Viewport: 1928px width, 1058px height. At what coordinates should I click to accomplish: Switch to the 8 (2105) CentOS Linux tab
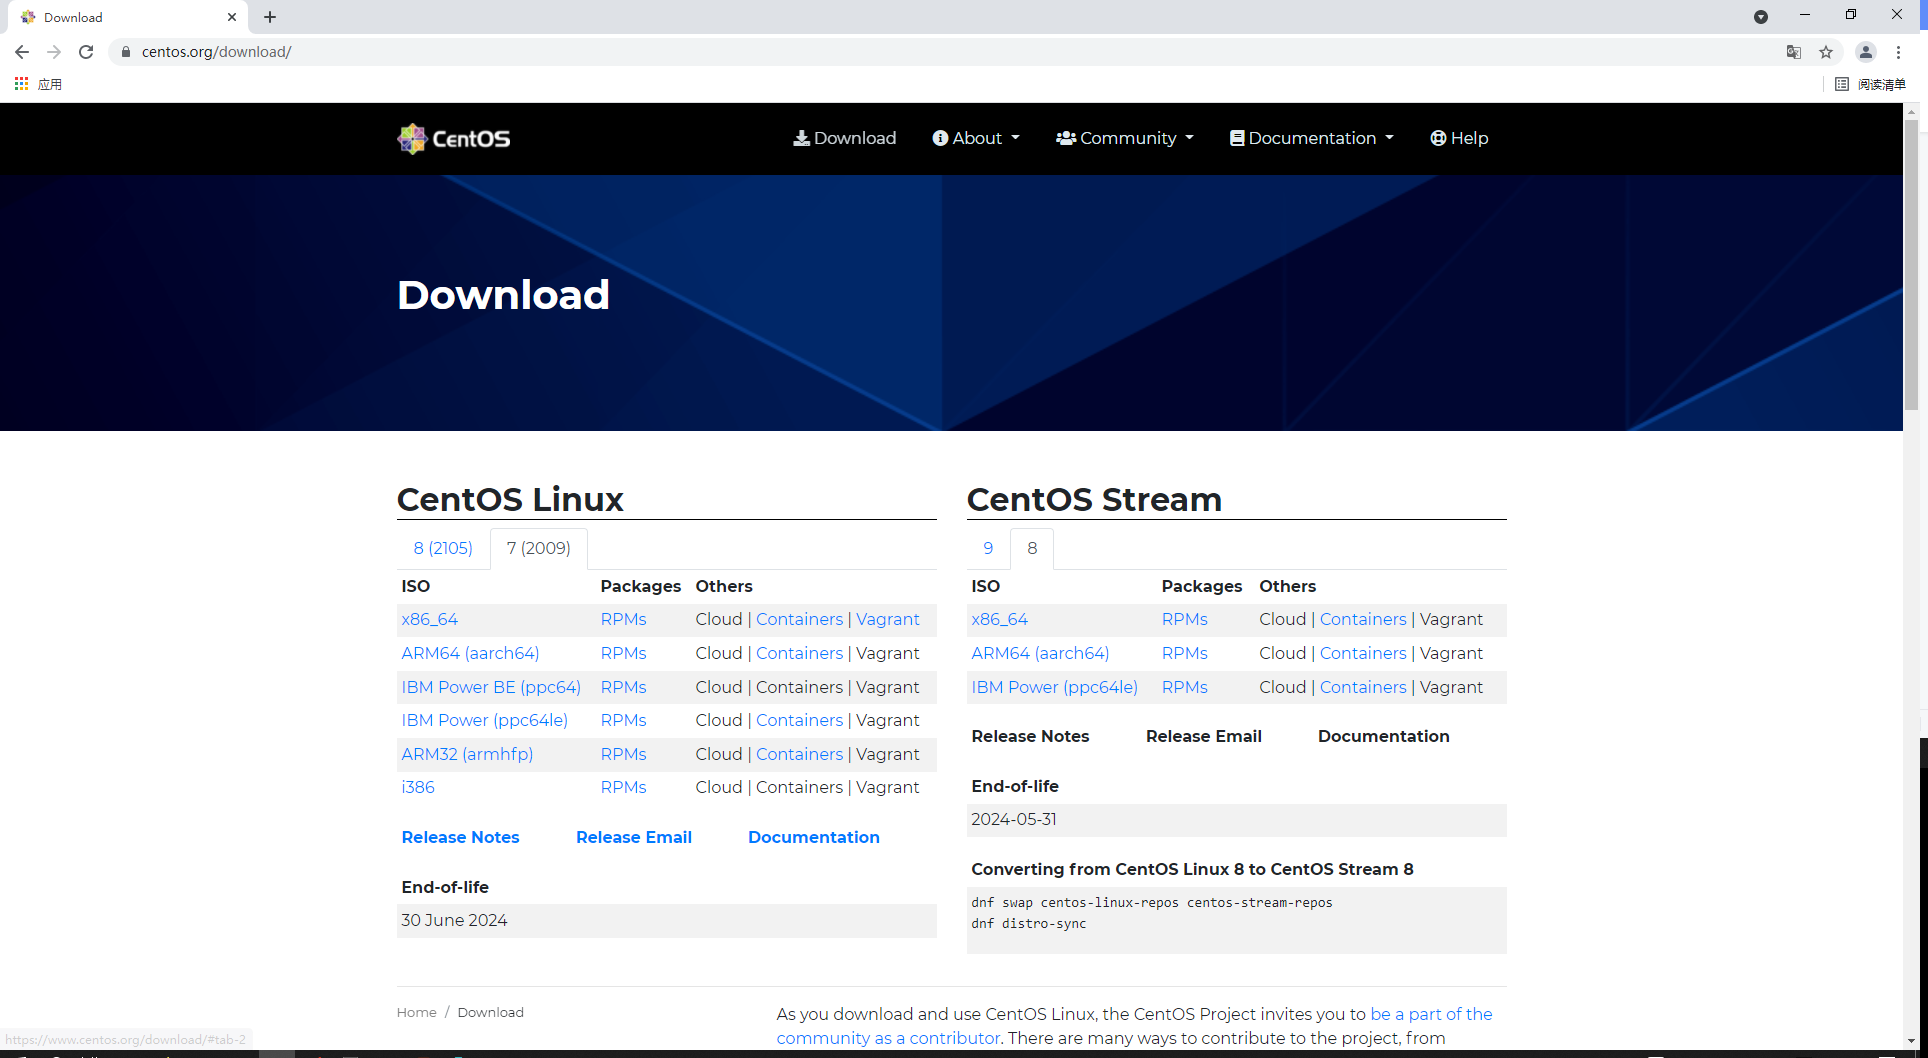coord(443,548)
